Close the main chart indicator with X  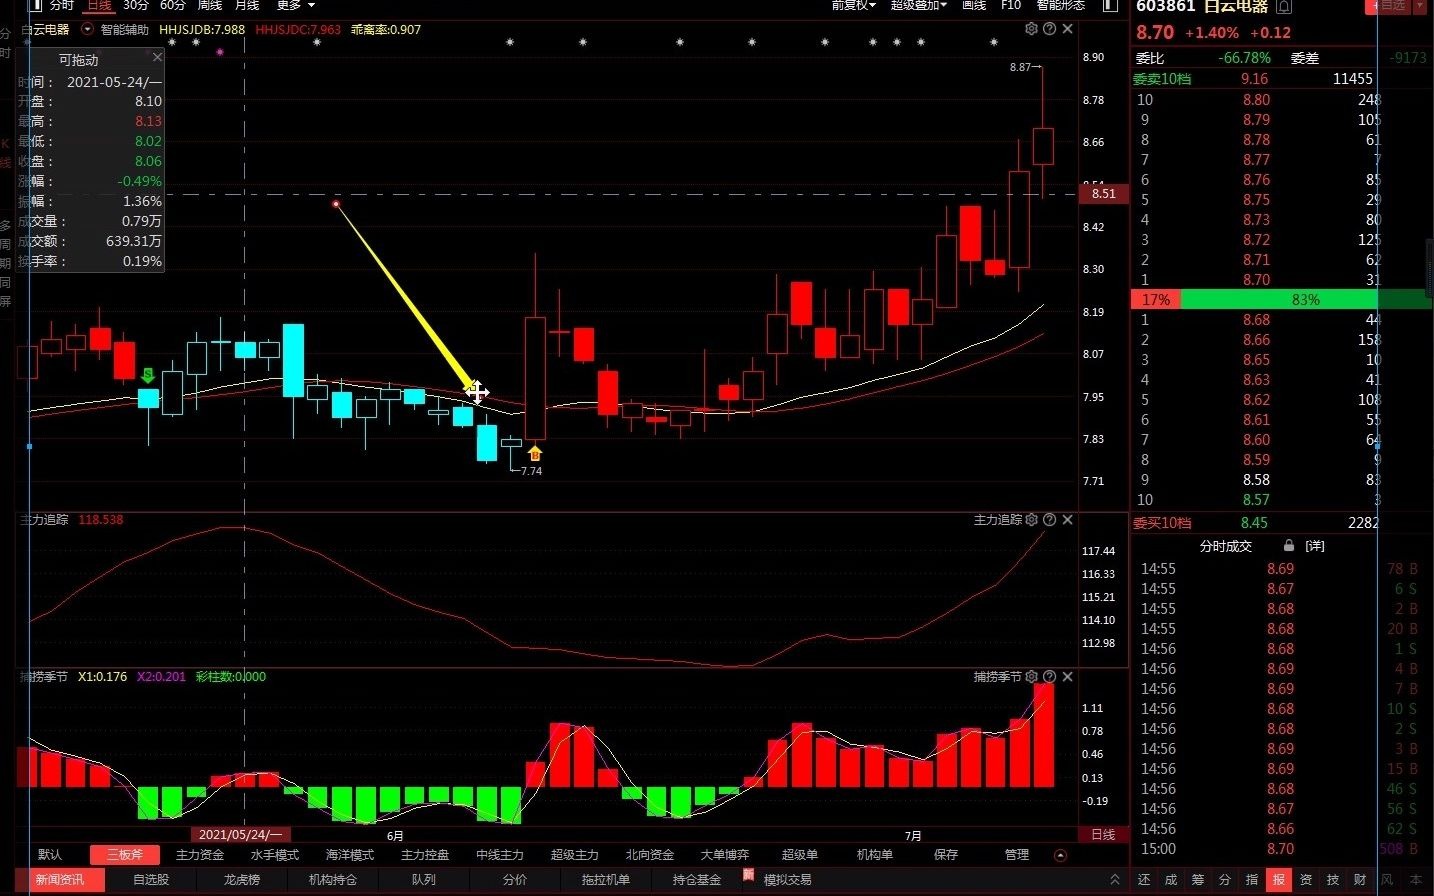[1067, 29]
